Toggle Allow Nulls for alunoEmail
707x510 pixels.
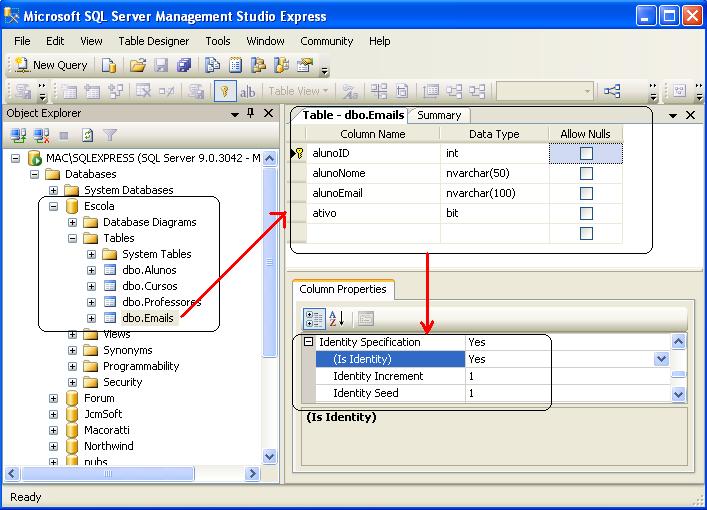click(x=586, y=193)
